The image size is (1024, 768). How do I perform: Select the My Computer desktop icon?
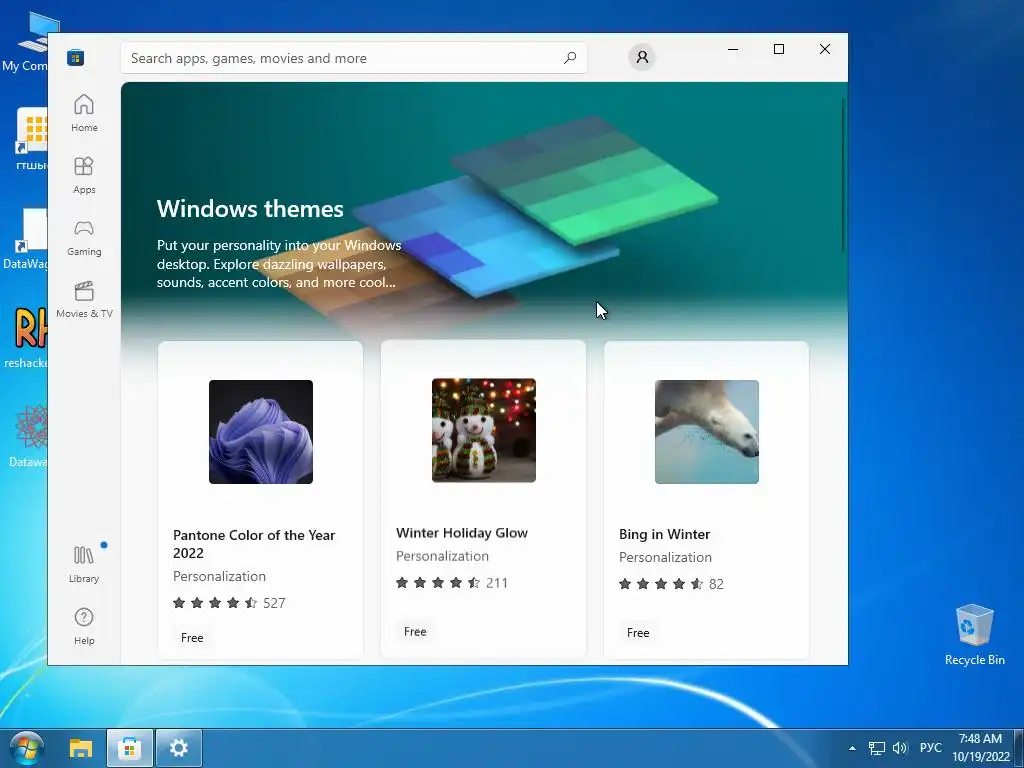(26, 42)
